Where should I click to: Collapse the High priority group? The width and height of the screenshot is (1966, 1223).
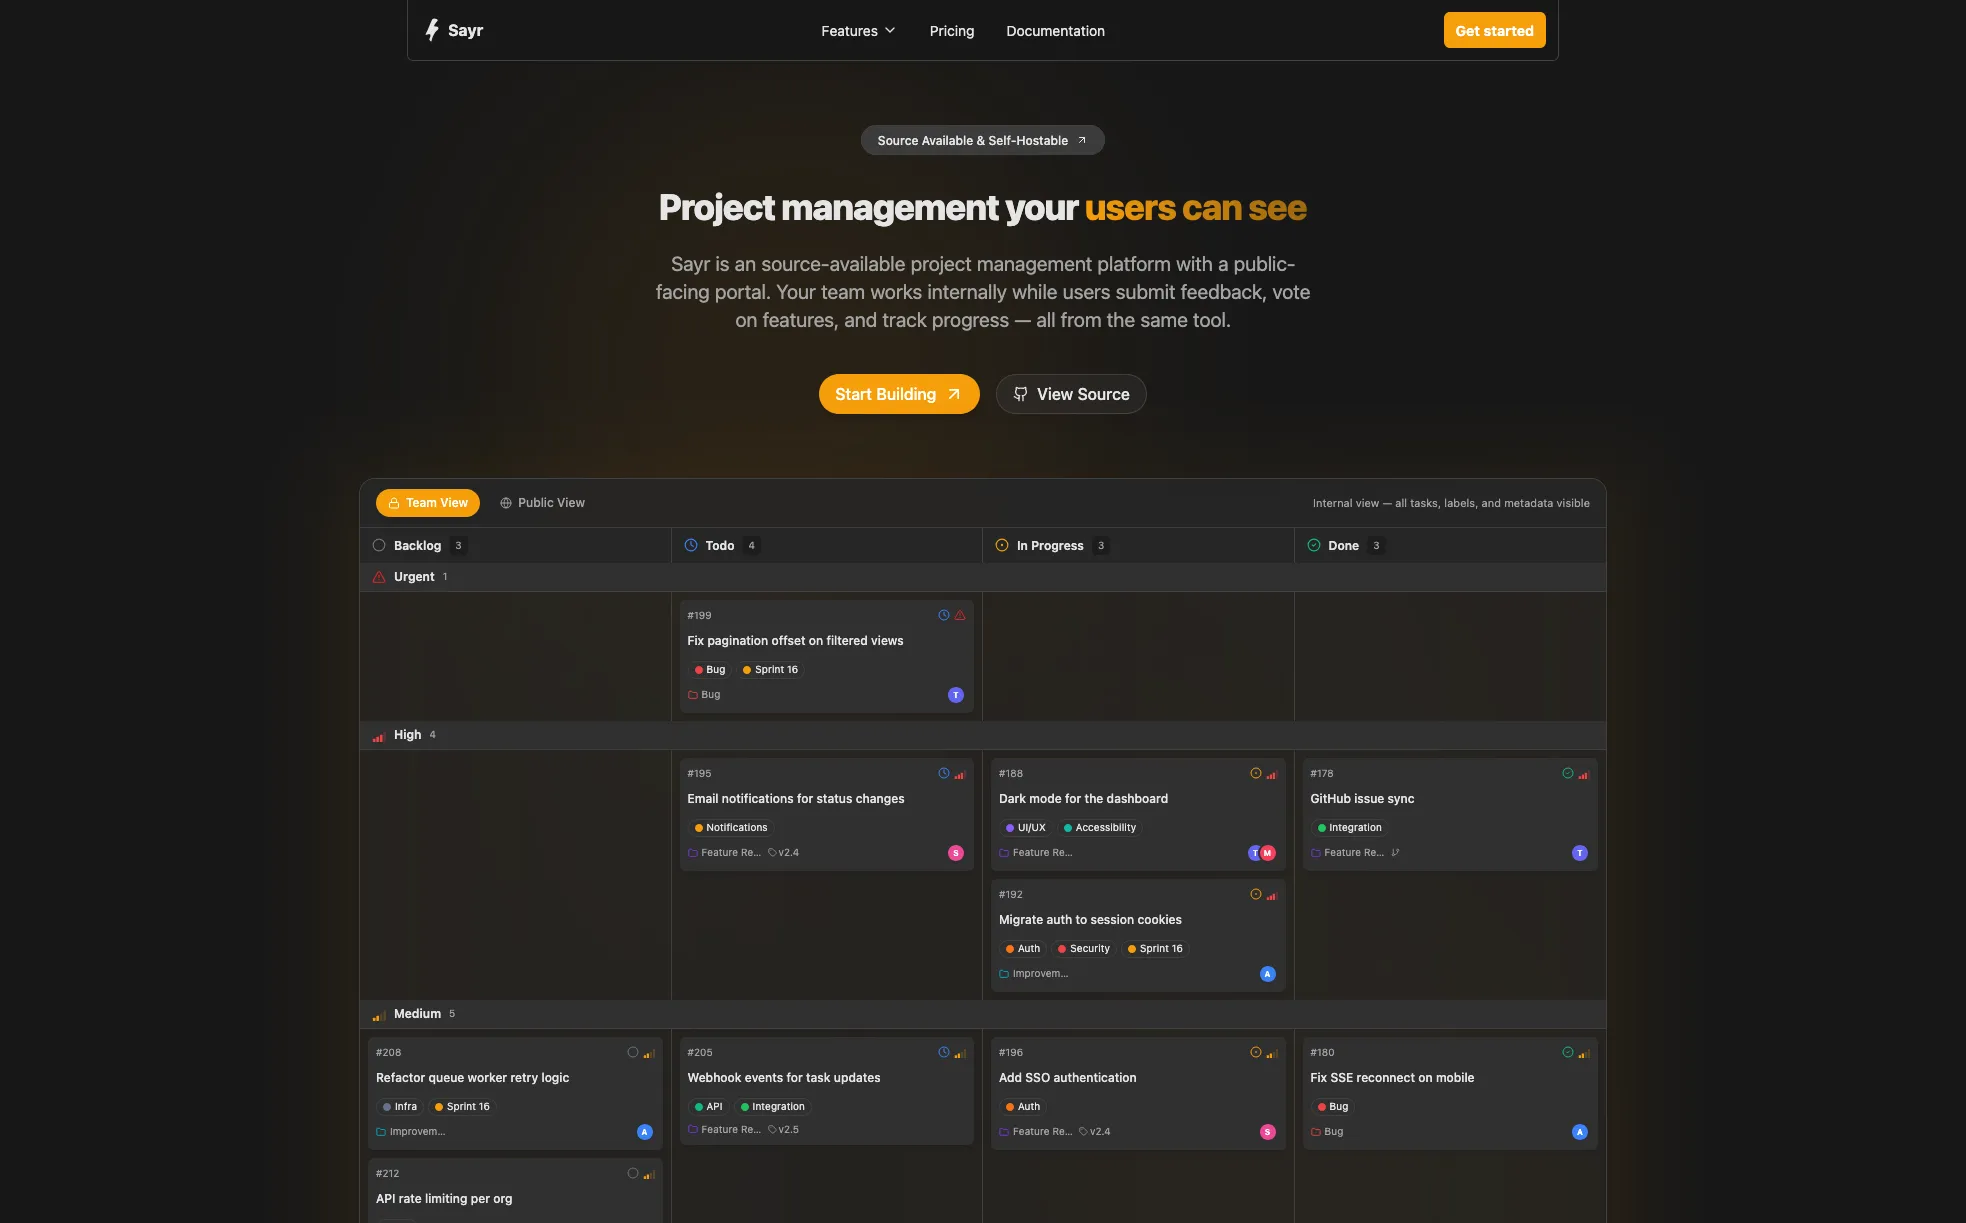tap(983, 735)
